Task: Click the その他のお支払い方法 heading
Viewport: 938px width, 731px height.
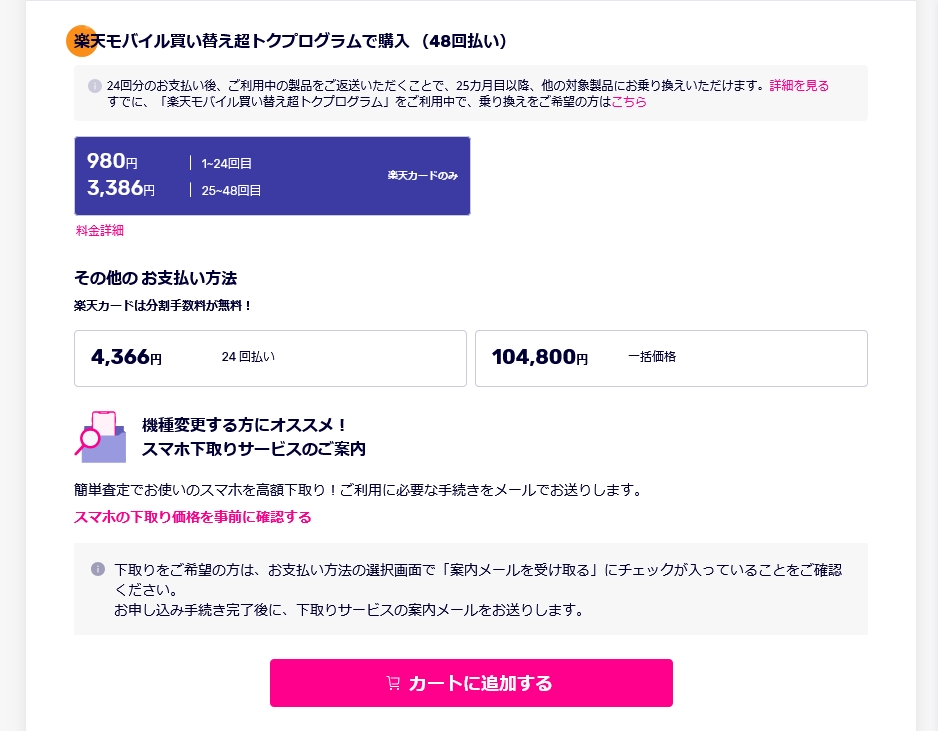Action: click(x=155, y=277)
